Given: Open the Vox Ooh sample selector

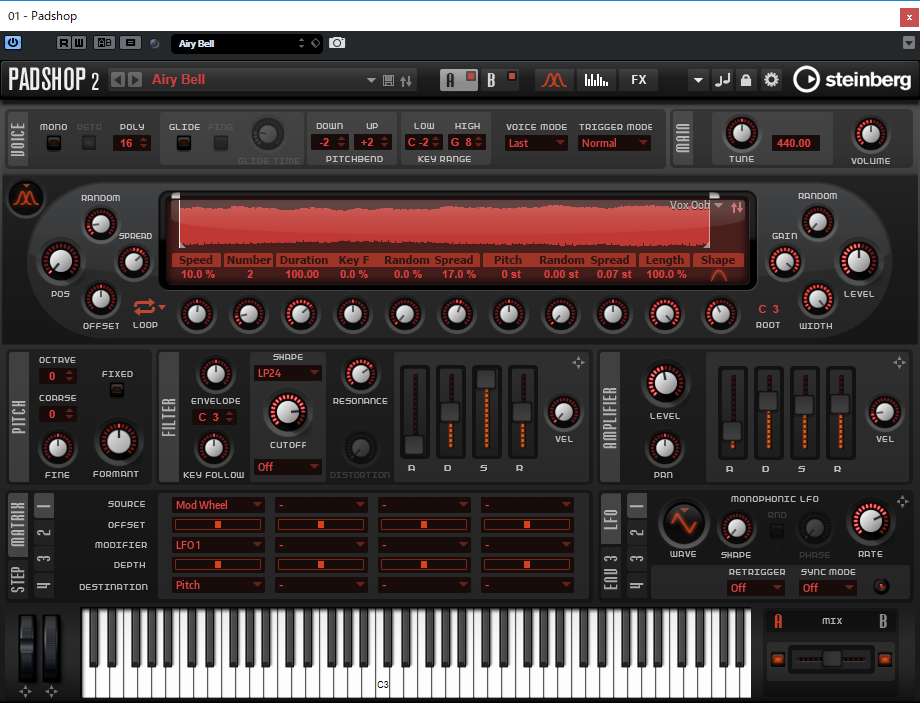Looking at the screenshot, I should click(696, 205).
